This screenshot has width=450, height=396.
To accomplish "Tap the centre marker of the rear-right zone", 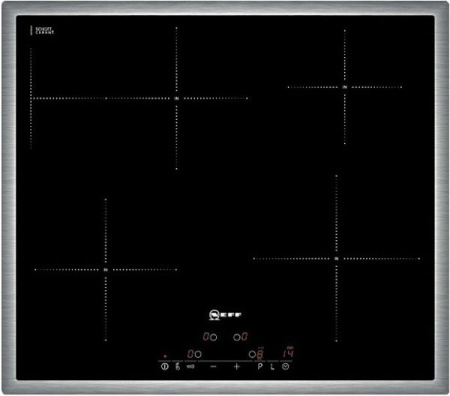I will point(345,87).
